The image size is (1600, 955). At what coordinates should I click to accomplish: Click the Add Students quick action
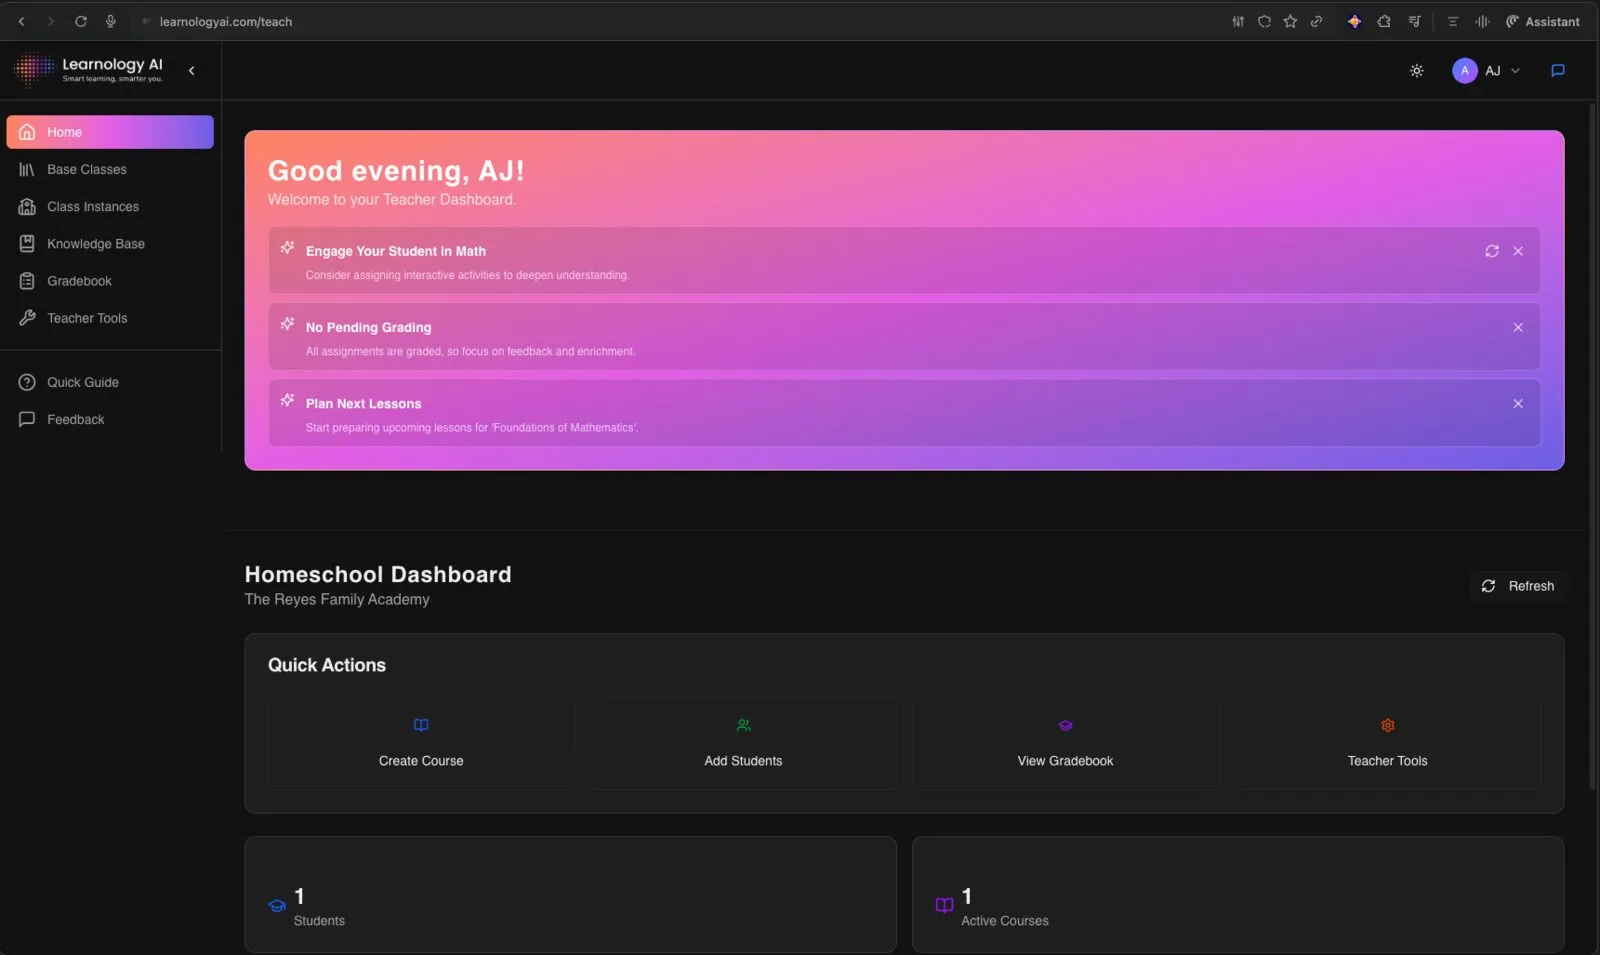(x=743, y=744)
